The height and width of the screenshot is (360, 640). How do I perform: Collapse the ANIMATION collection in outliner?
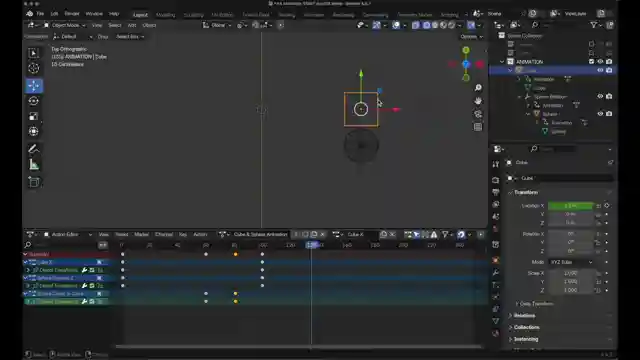(x=502, y=62)
